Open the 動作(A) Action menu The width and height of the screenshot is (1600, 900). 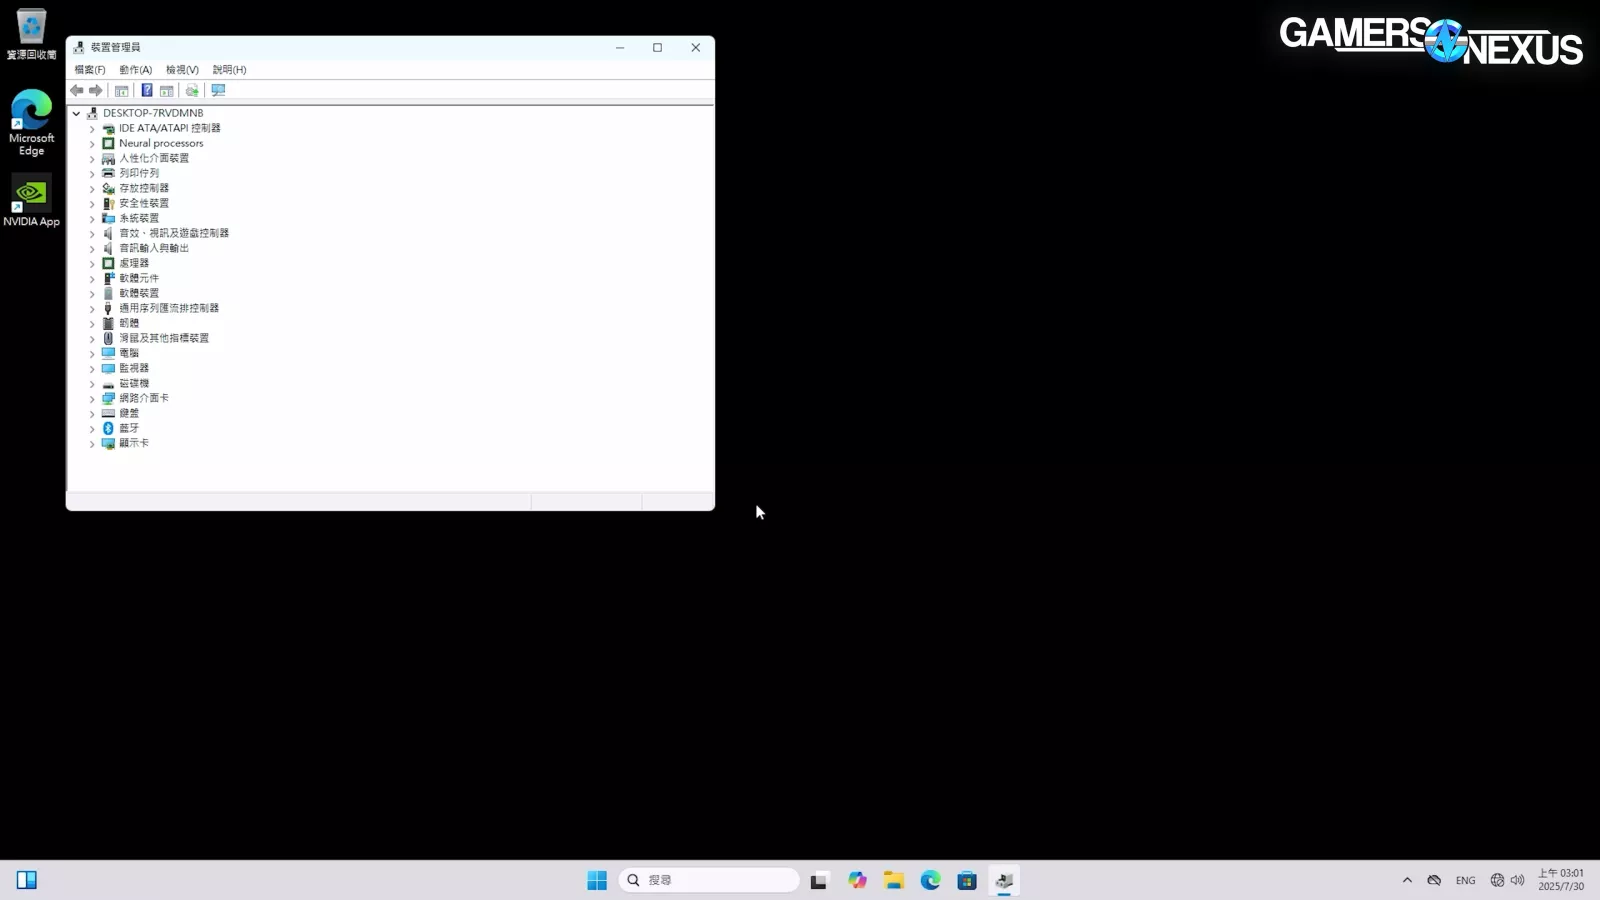tap(135, 70)
